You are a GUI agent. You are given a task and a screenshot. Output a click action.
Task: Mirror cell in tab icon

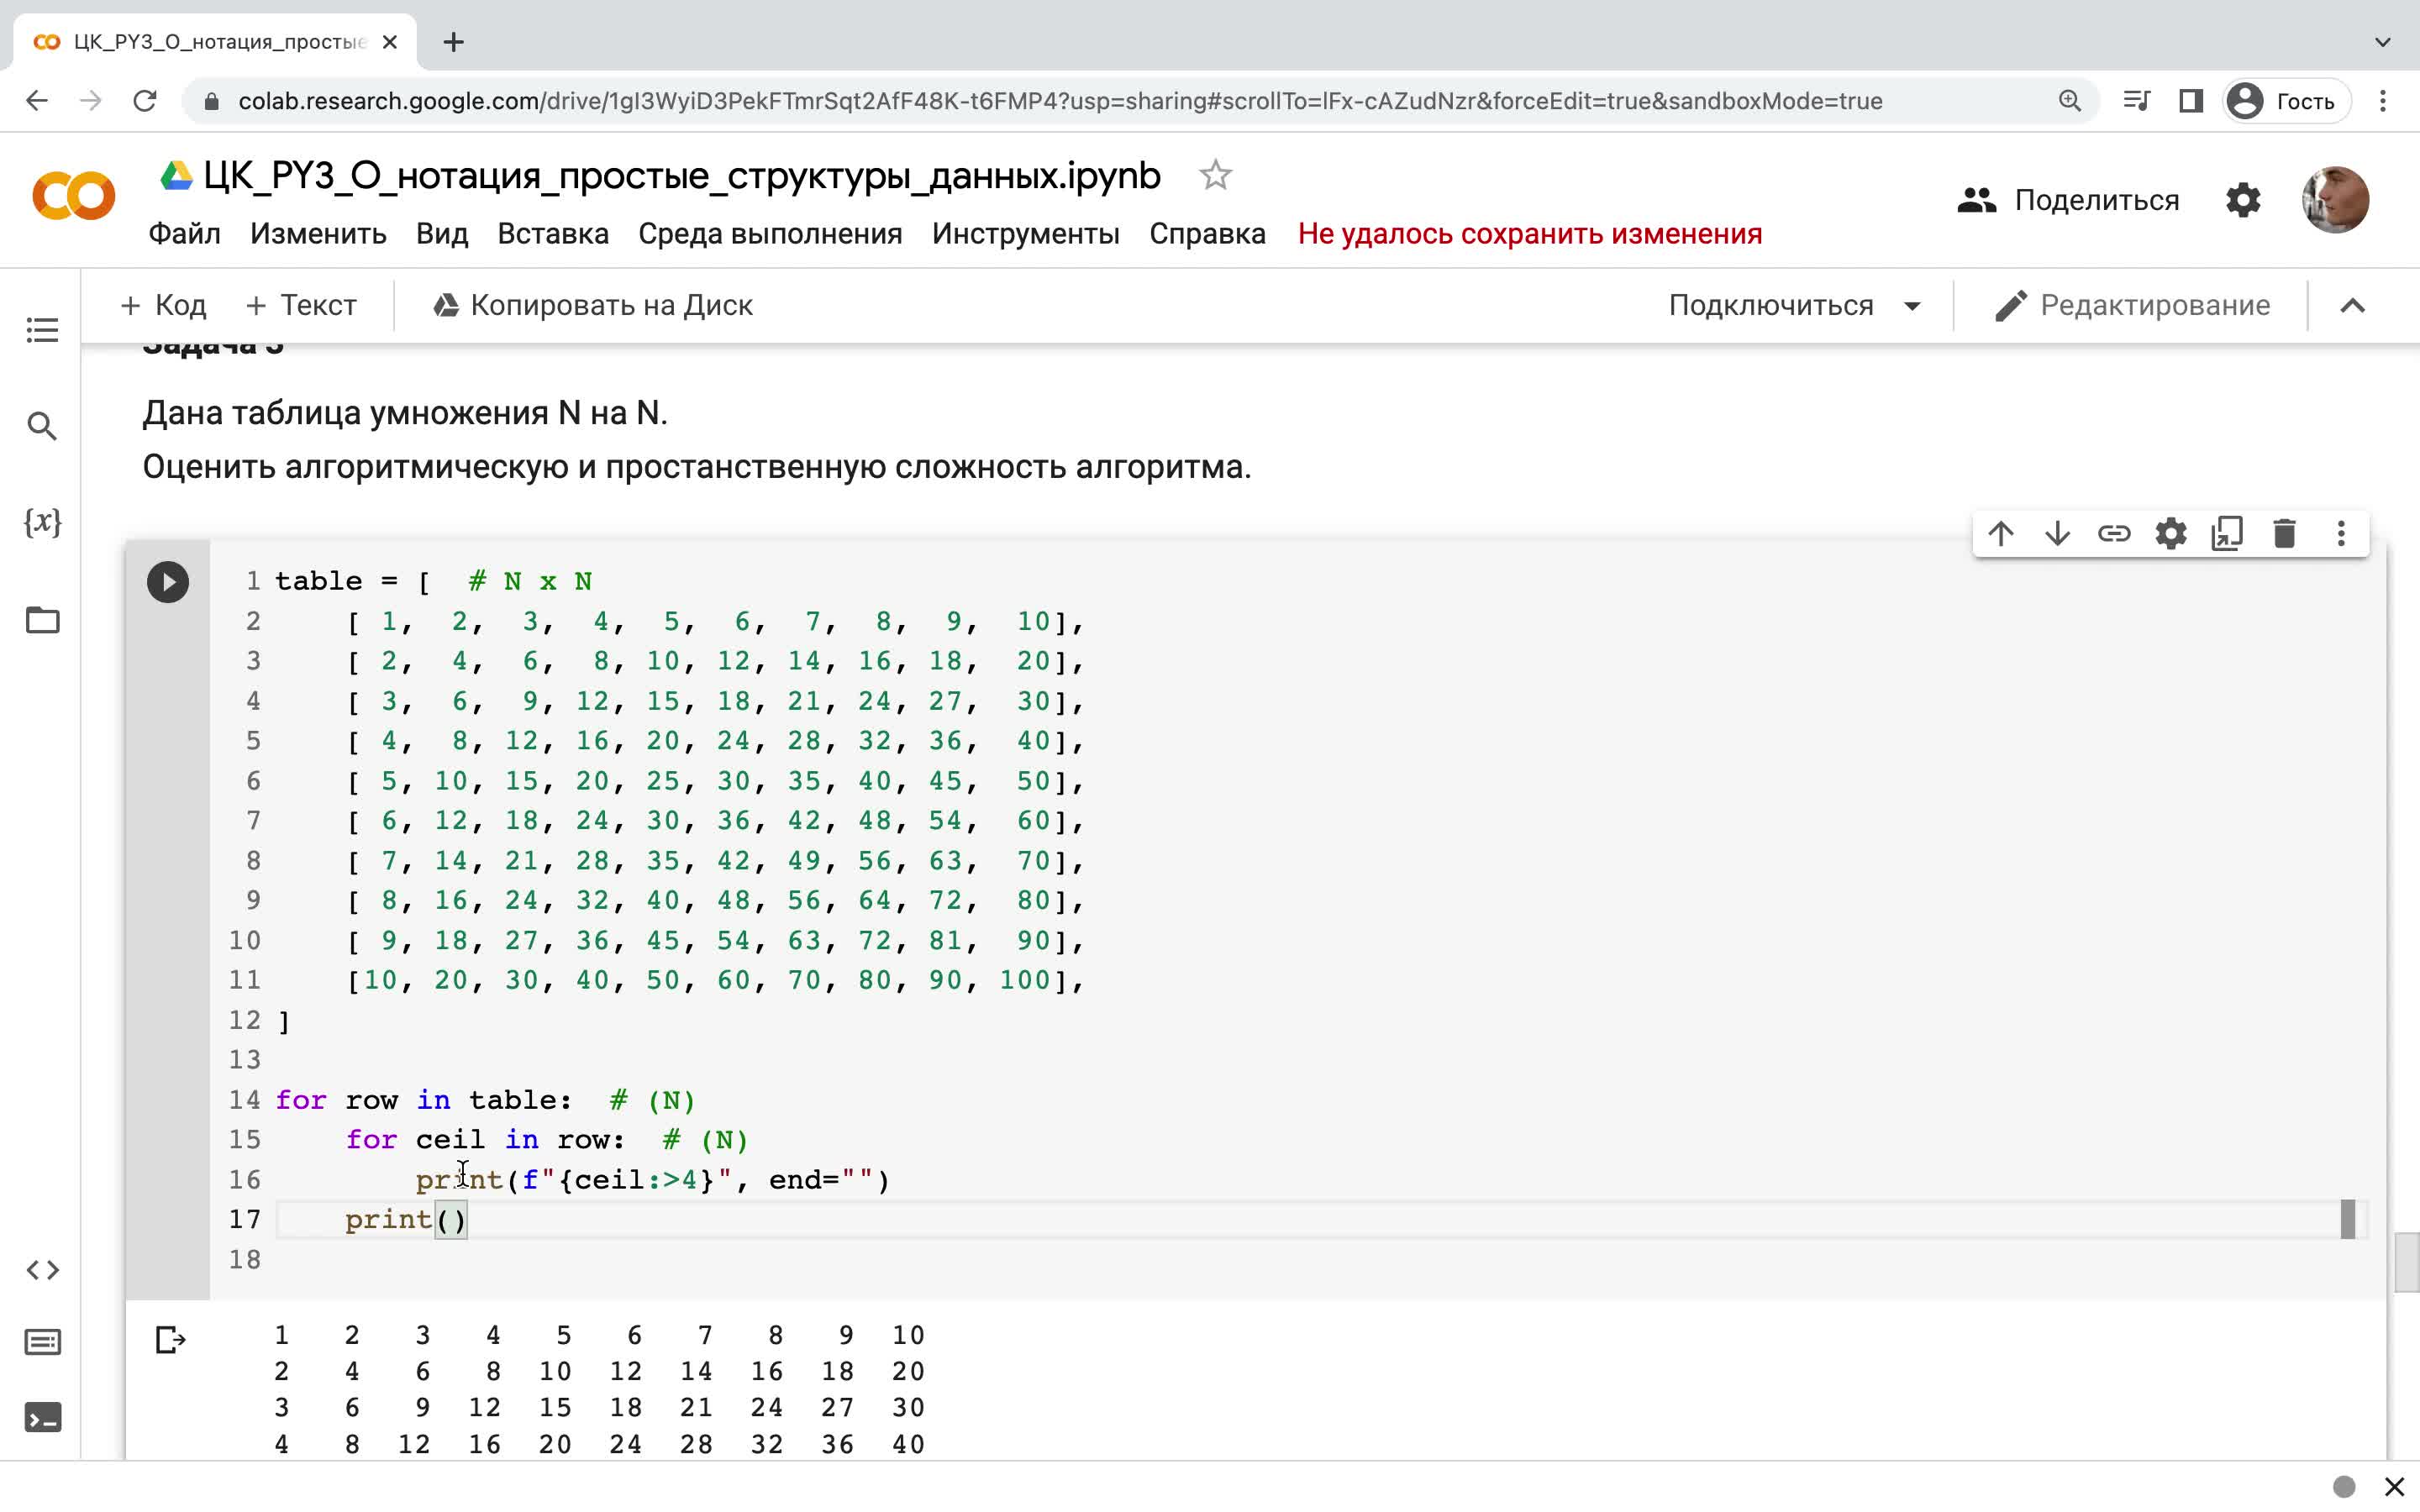[2228, 534]
